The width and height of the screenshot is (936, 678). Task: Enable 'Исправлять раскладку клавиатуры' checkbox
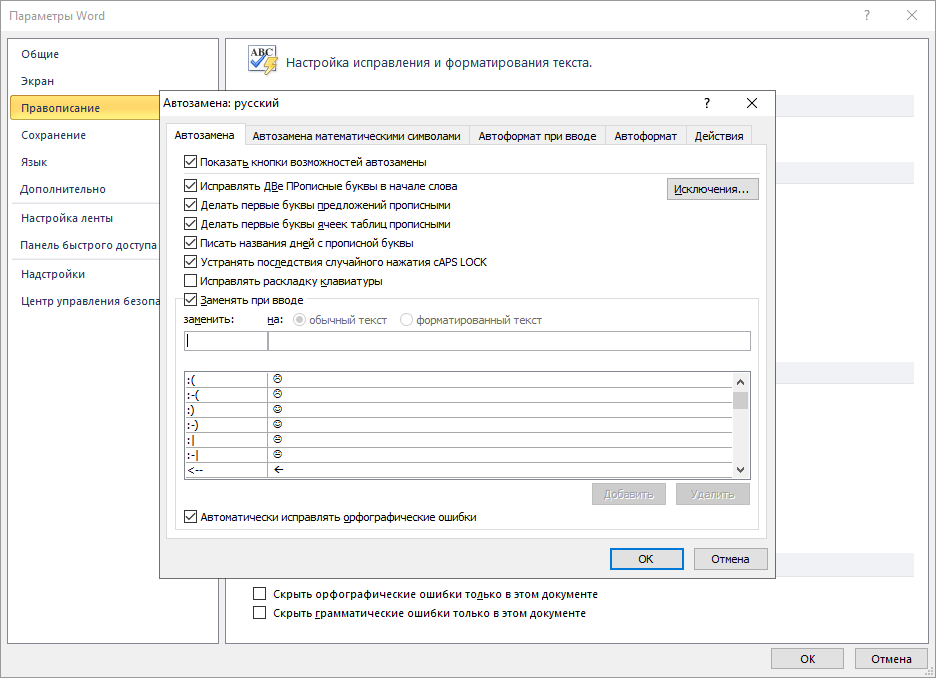tap(191, 281)
